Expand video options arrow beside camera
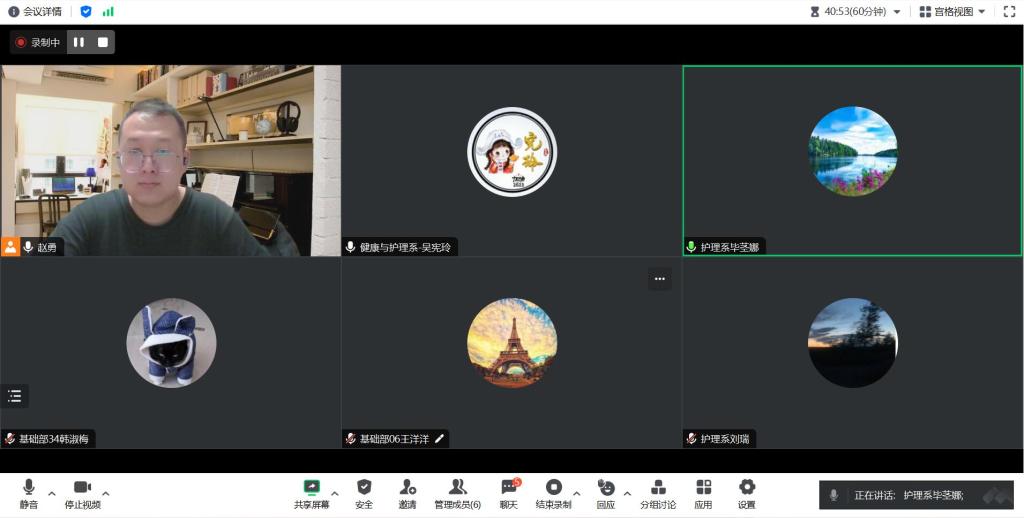This screenshot has height=518, width=1024. point(106,493)
